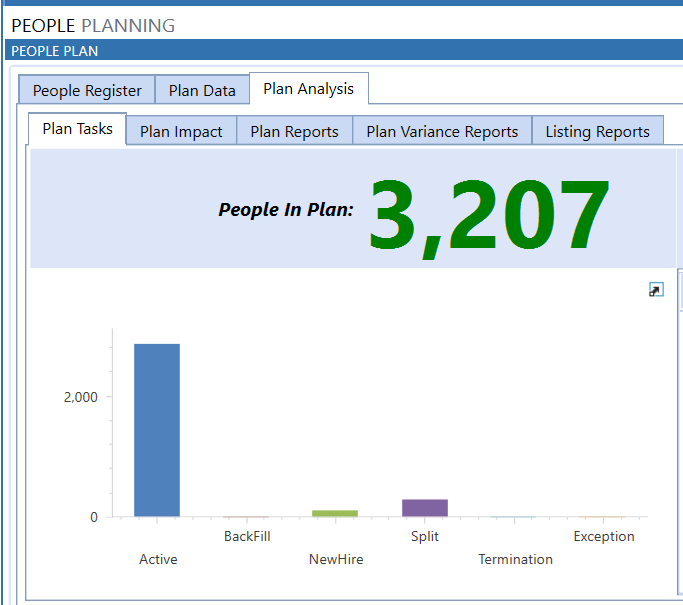The height and width of the screenshot is (605, 683).
Task: Open the People Register tab
Action: coord(87,90)
